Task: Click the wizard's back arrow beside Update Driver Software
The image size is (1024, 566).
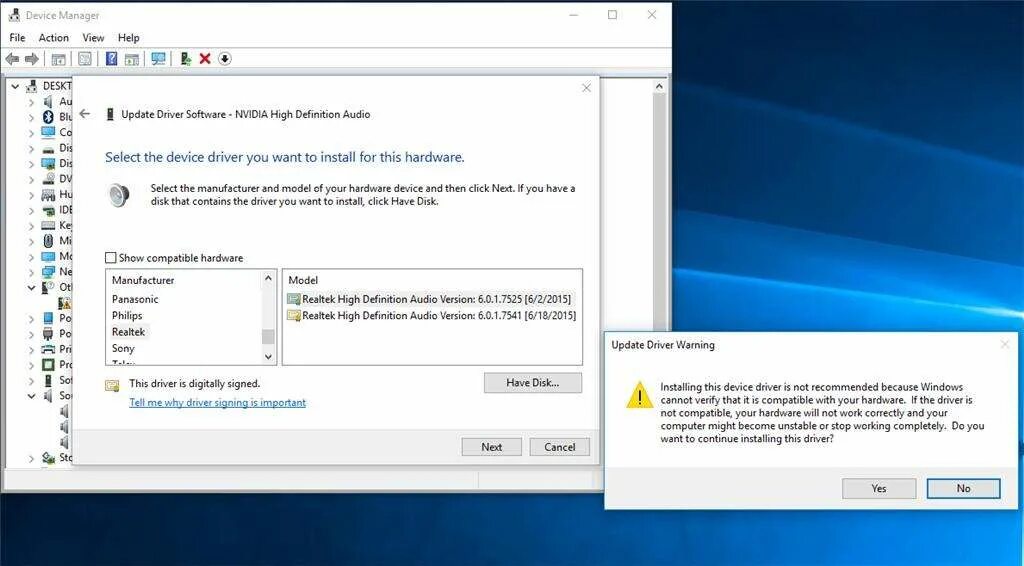Action: coord(85,114)
